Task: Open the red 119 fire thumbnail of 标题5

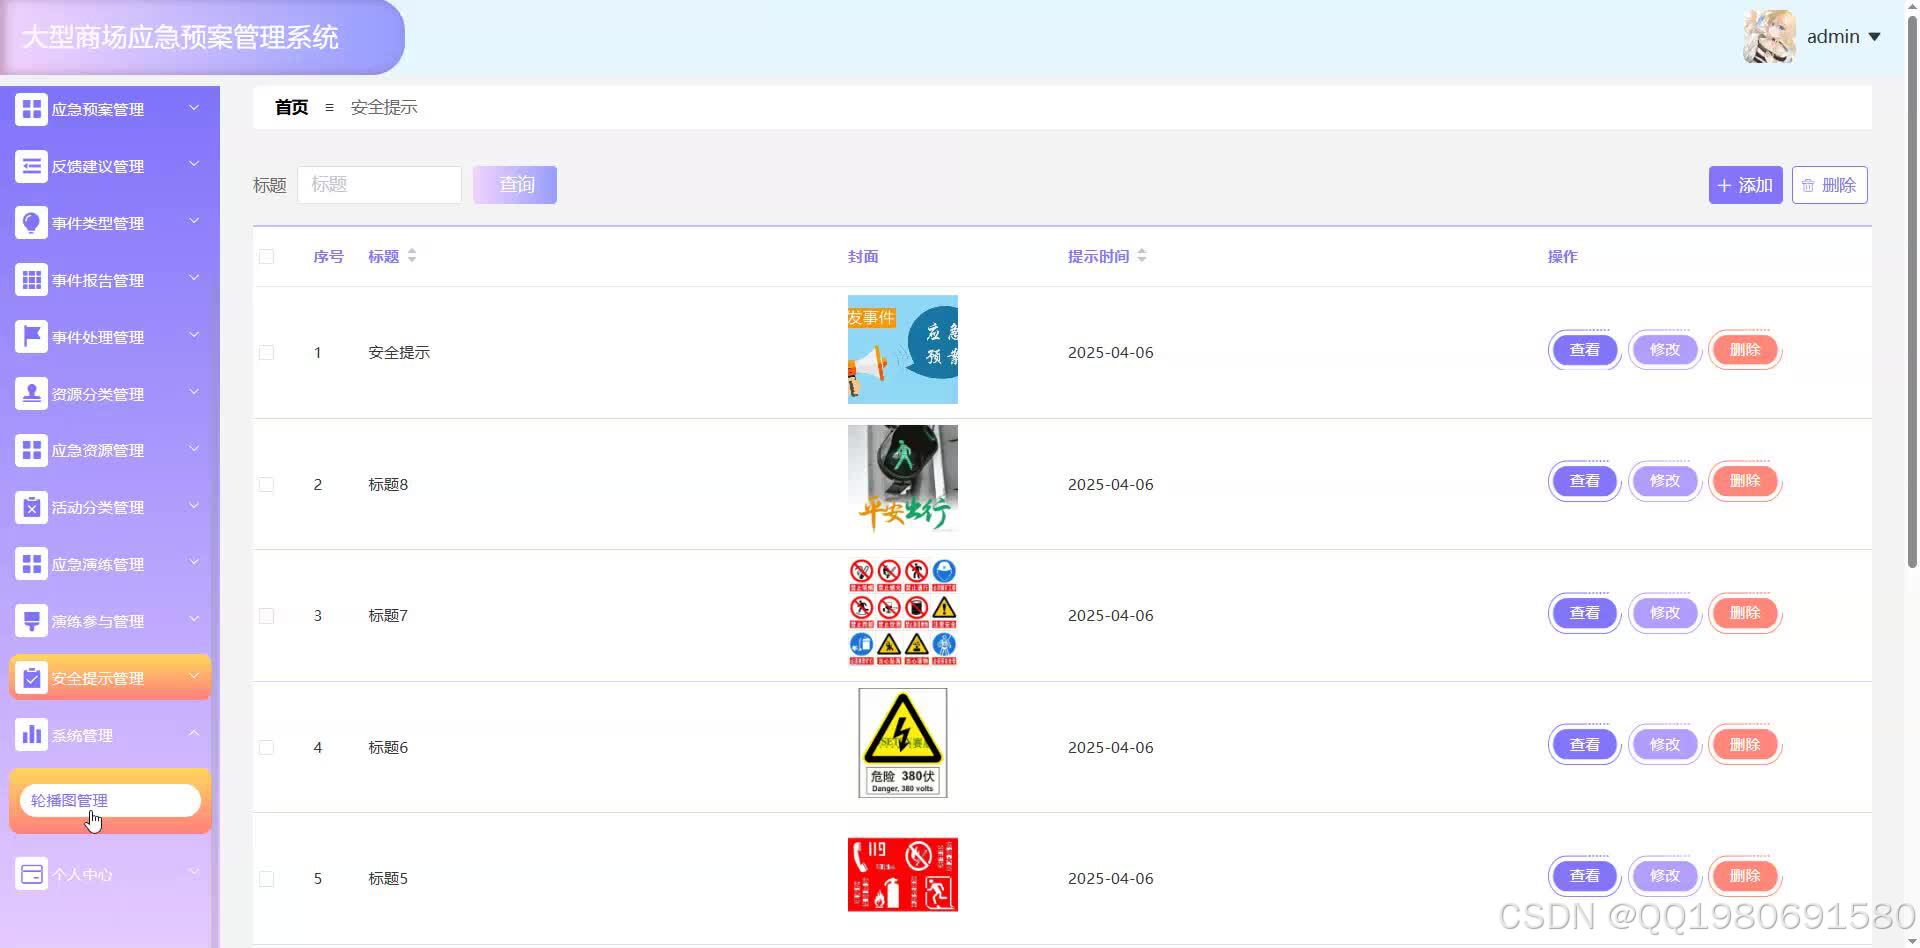Action: [902, 875]
